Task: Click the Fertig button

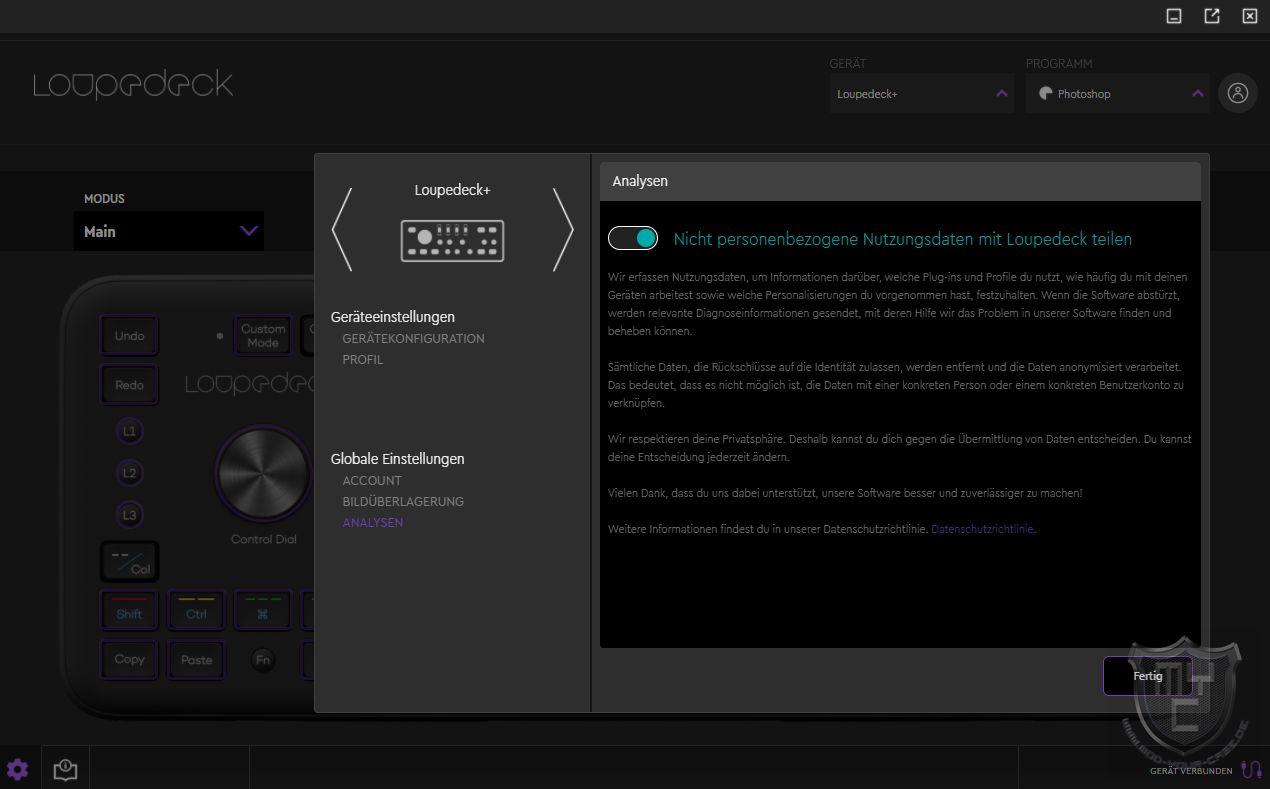Action: tap(1148, 676)
